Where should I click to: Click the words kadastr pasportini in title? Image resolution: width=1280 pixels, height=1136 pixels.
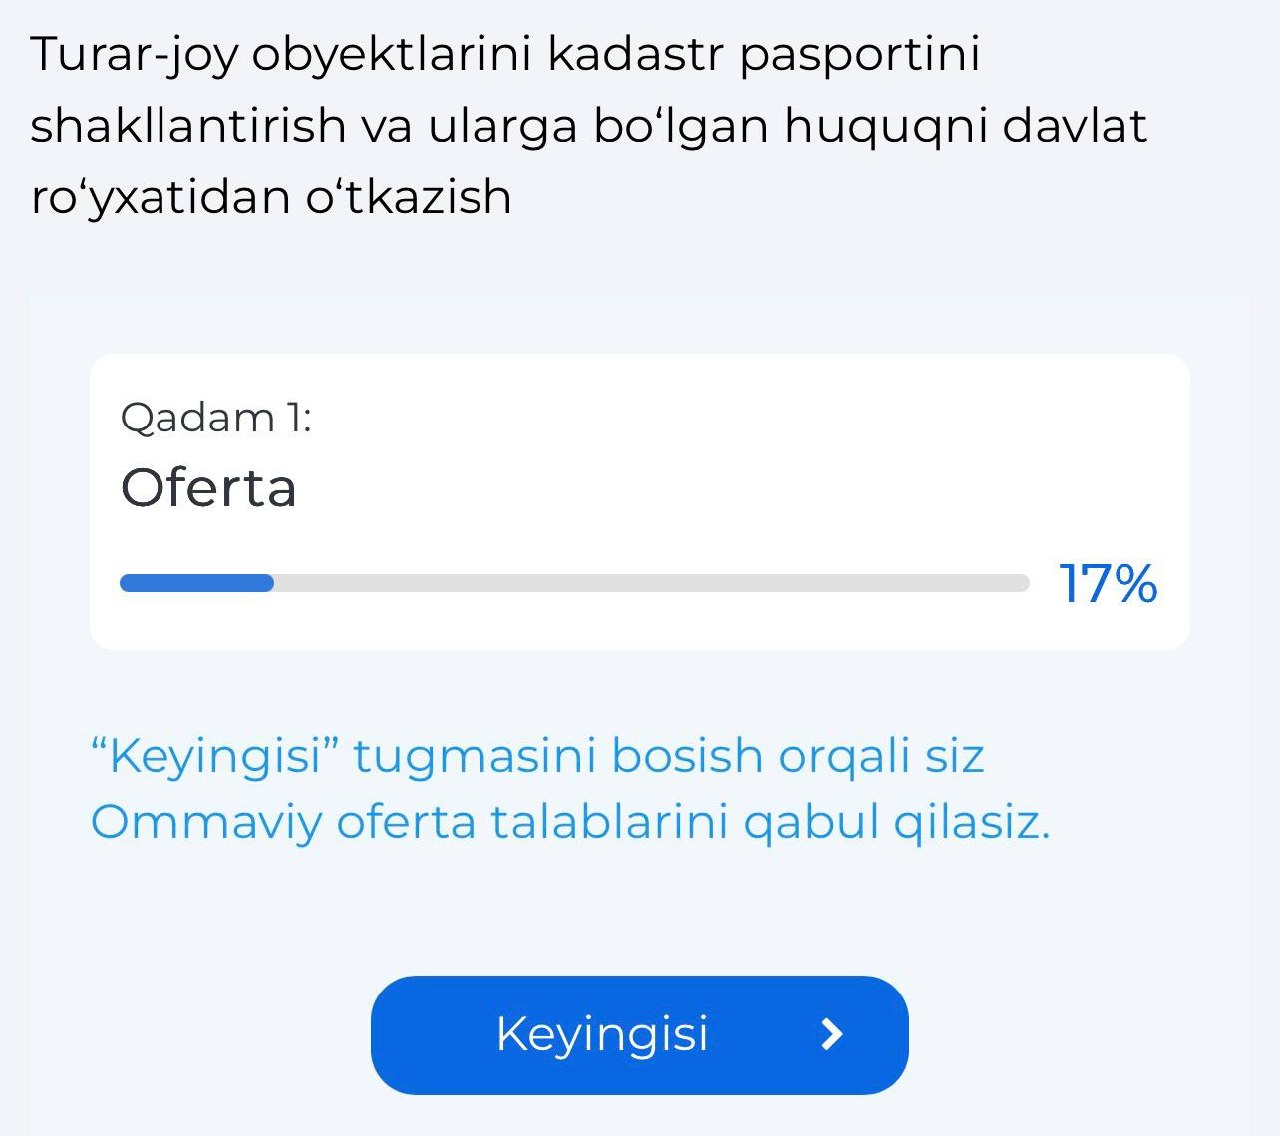(764, 54)
